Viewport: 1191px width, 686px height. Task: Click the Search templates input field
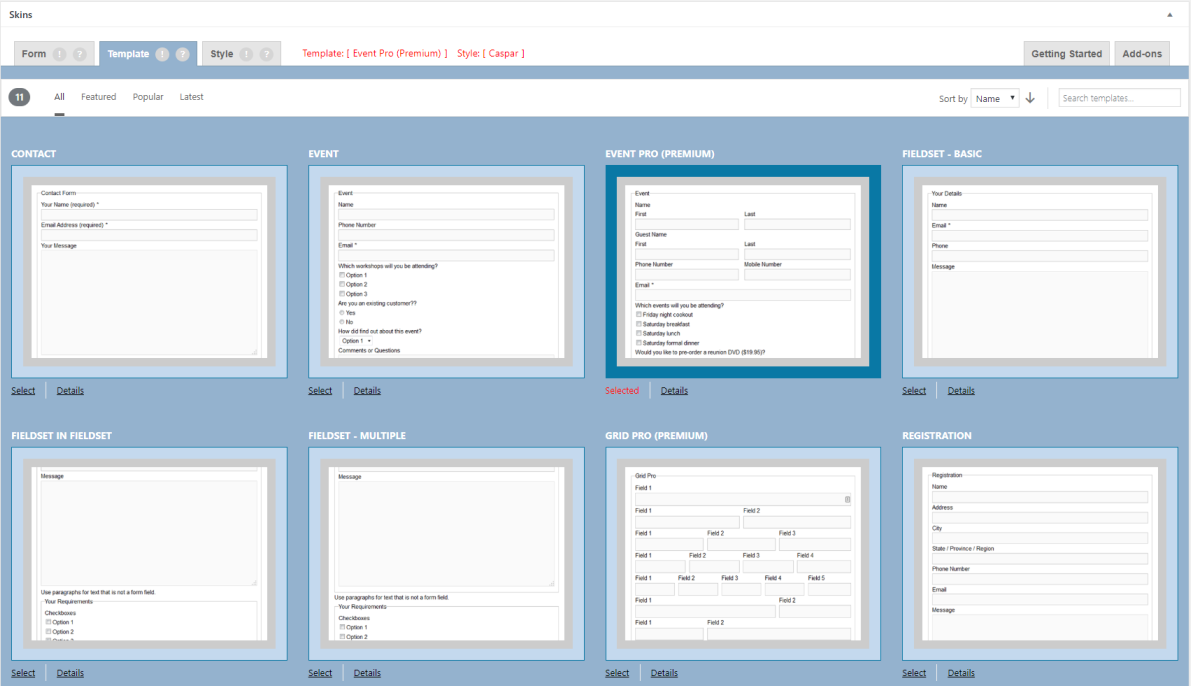click(x=1119, y=98)
